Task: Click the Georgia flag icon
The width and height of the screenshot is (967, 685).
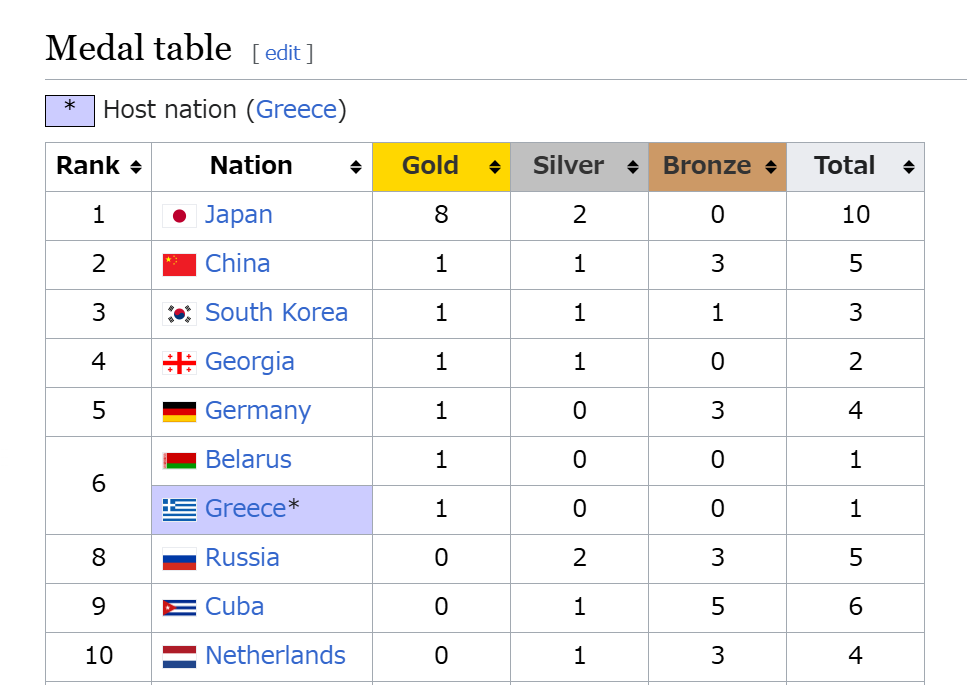Action: click(x=179, y=363)
